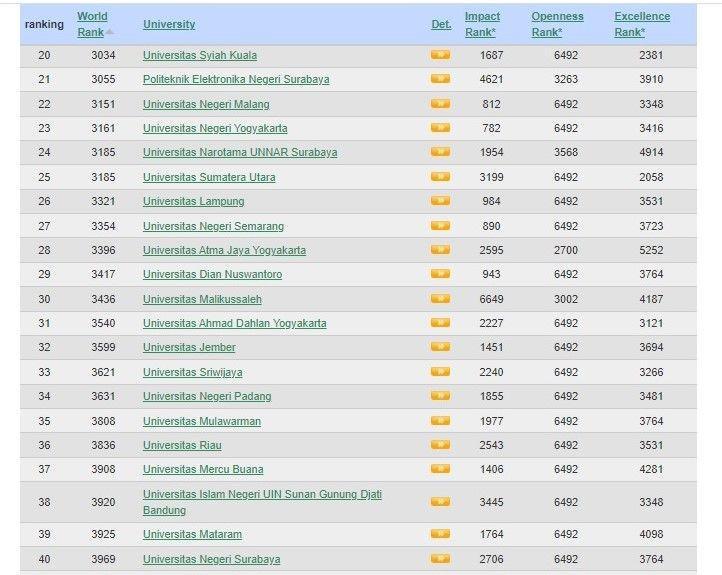Select impact rank value 4621

[x=491, y=79]
